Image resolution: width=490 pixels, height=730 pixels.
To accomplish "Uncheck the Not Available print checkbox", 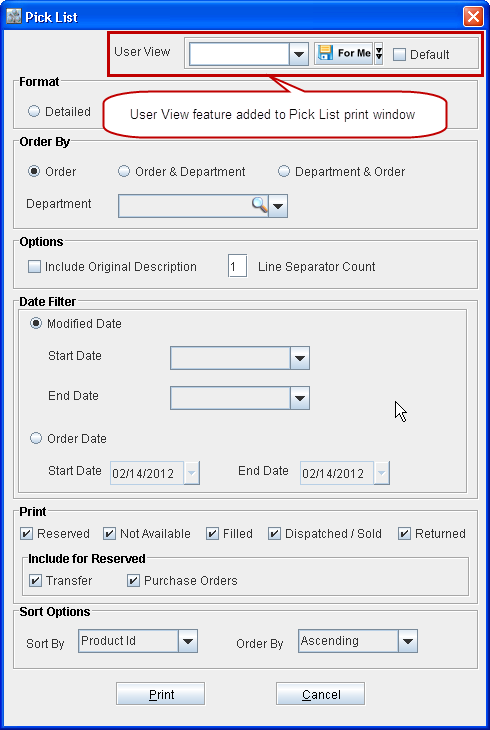I will (x=109, y=534).
